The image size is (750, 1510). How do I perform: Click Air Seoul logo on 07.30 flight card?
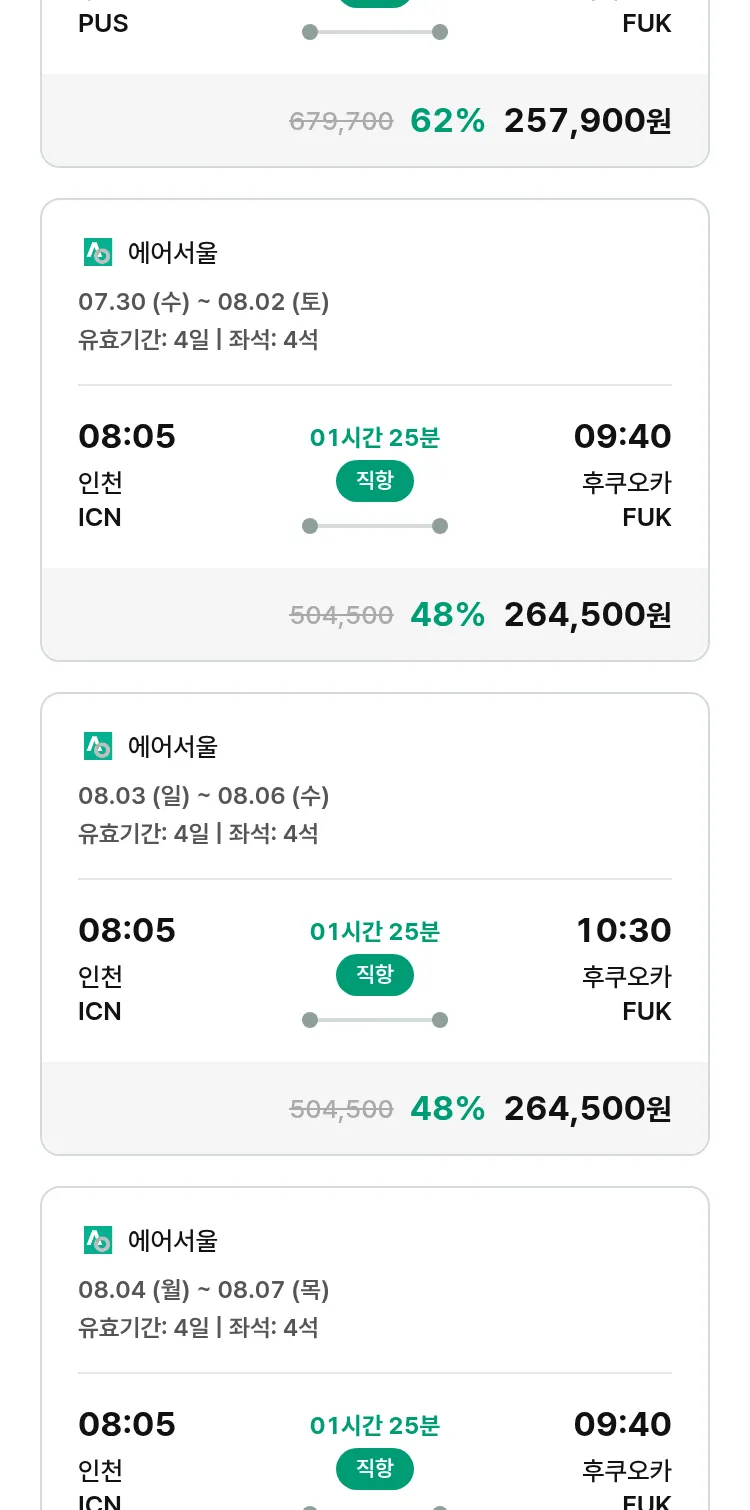coord(98,253)
